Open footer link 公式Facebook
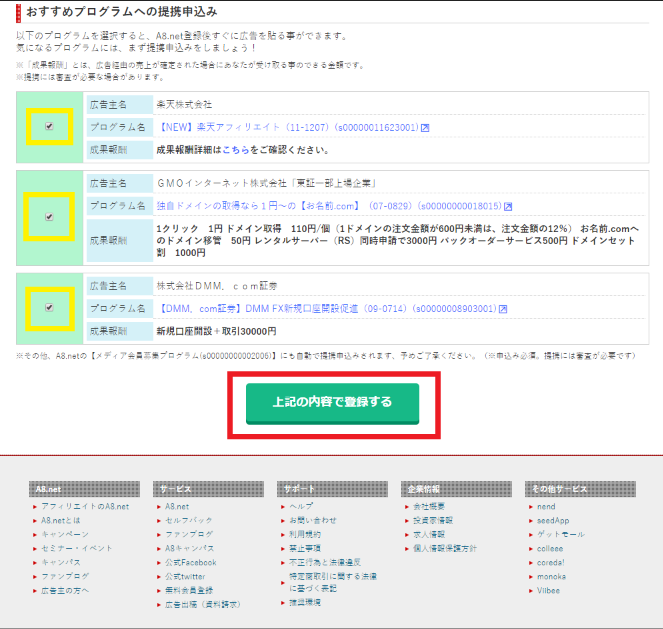This screenshot has height=629, width=663. pos(191,562)
